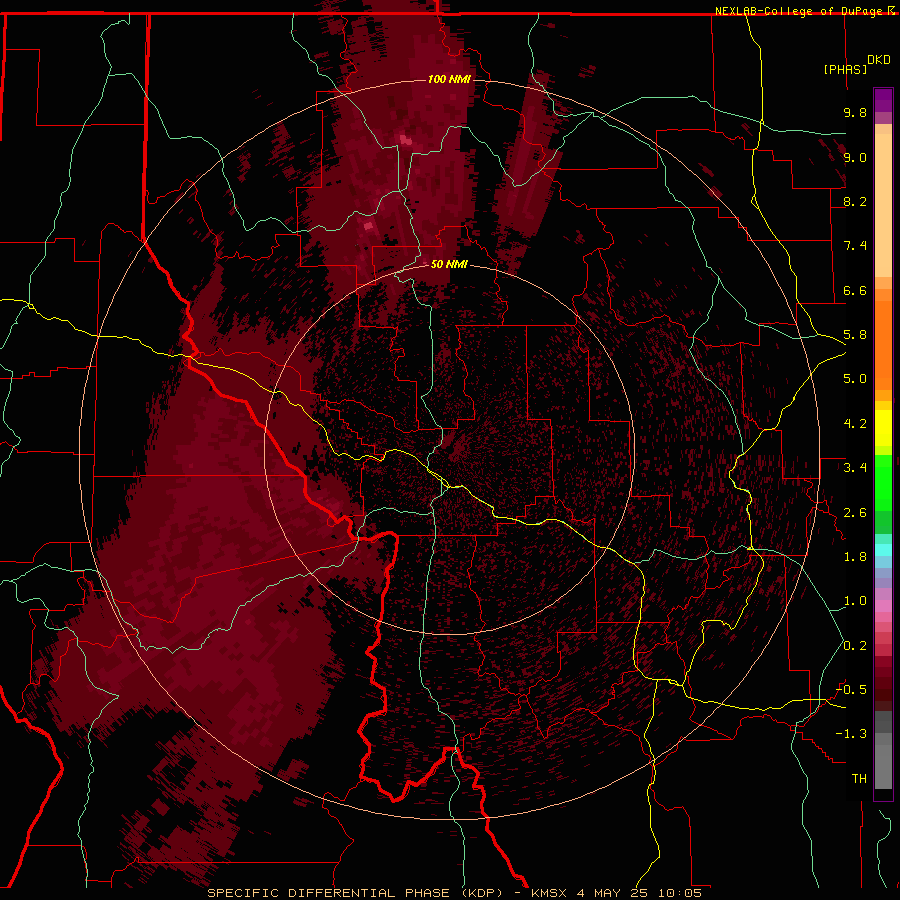Pick the cyan segment of the color bar
Image resolution: width=900 pixels, height=900 pixels.
click(x=883, y=550)
